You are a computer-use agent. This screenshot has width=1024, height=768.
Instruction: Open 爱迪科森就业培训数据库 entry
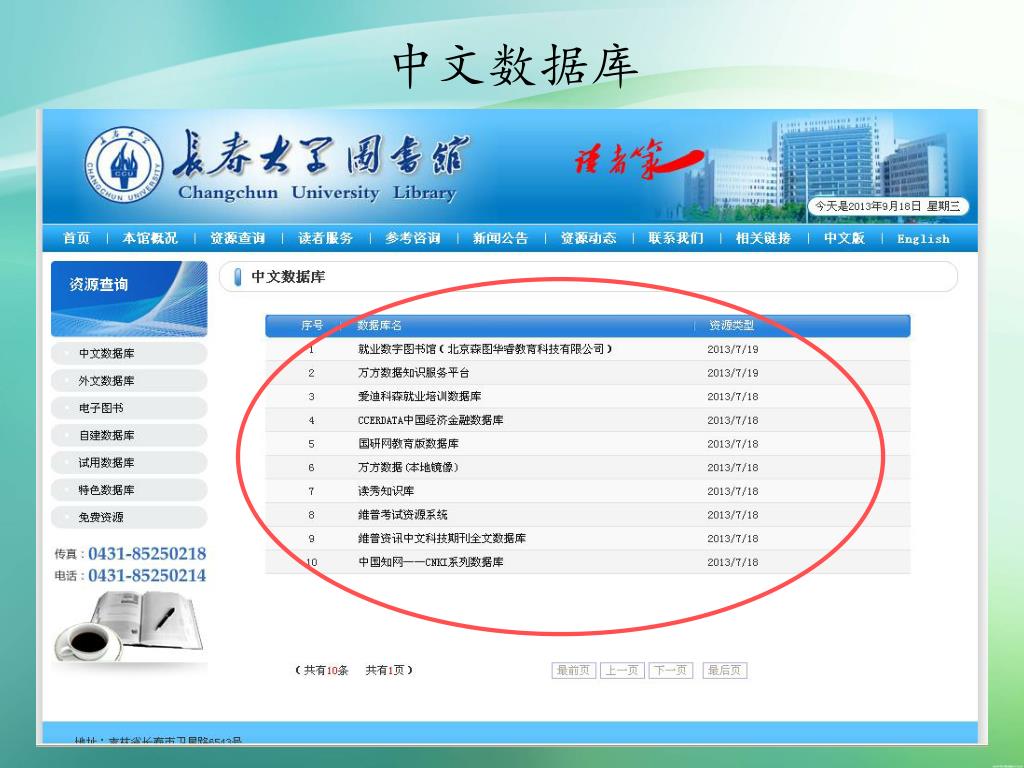click(x=419, y=396)
